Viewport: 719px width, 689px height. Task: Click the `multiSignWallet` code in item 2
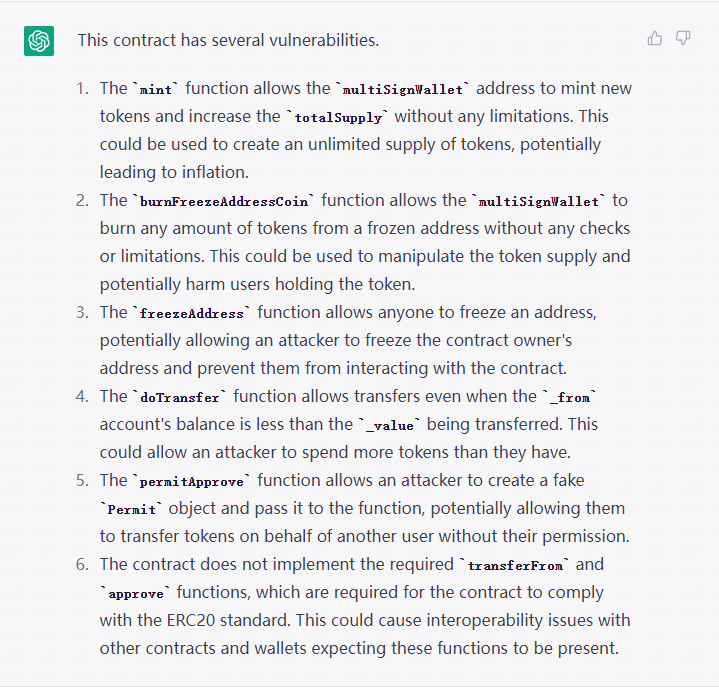(x=539, y=201)
